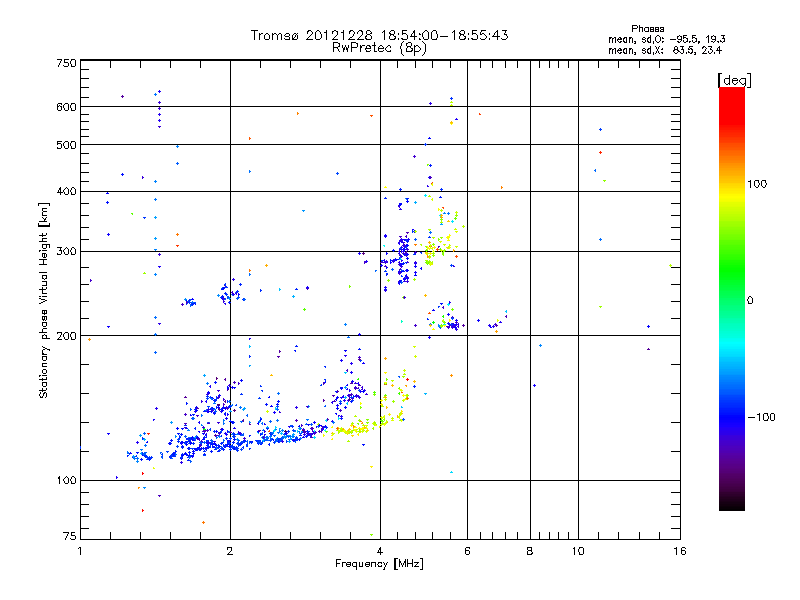Click the plot title 'Tromsø 20121228 18:54:00-18:55:43'
This screenshot has width=800, height=600.
[x=379, y=35]
